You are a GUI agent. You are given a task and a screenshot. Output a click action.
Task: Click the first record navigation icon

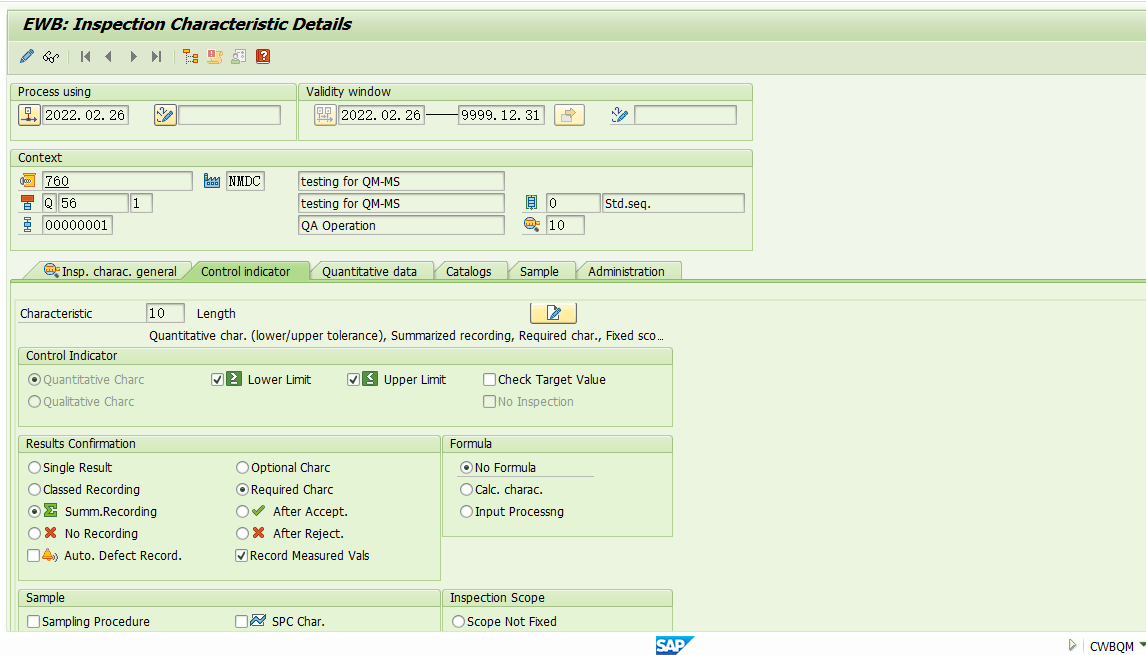tap(84, 56)
